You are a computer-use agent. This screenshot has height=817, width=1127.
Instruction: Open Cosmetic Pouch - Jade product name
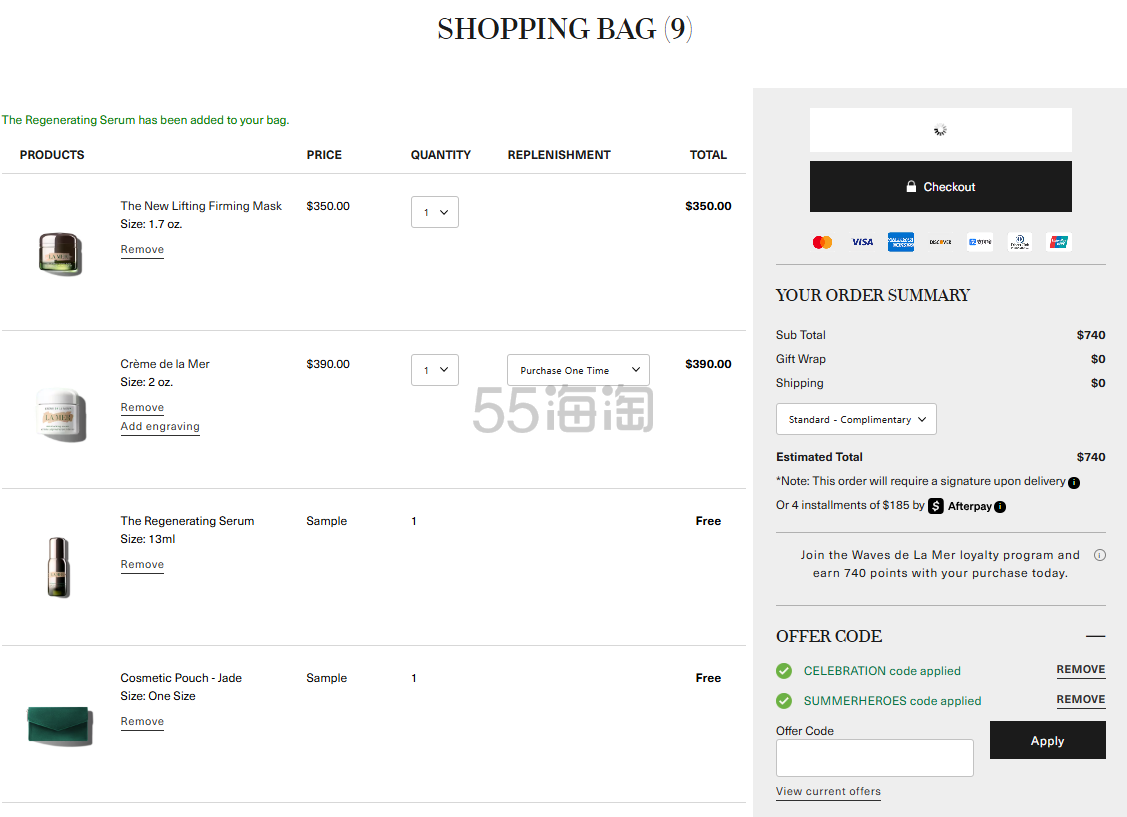coord(181,678)
